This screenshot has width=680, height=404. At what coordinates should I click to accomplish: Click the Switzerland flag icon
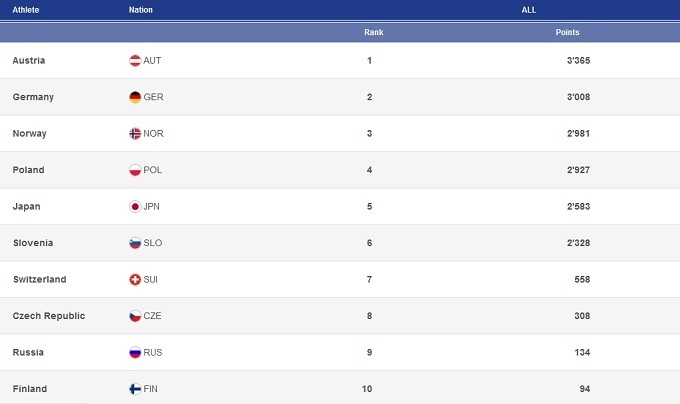coord(135,280)
